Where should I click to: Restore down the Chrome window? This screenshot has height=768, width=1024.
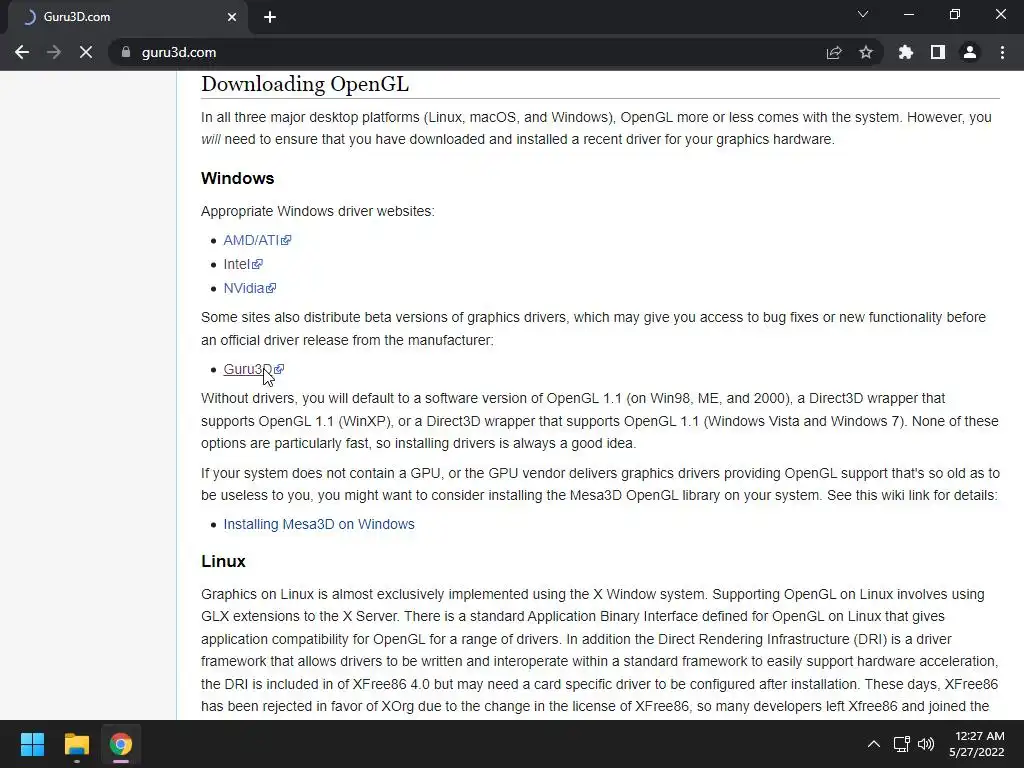(x=955, y=14)
